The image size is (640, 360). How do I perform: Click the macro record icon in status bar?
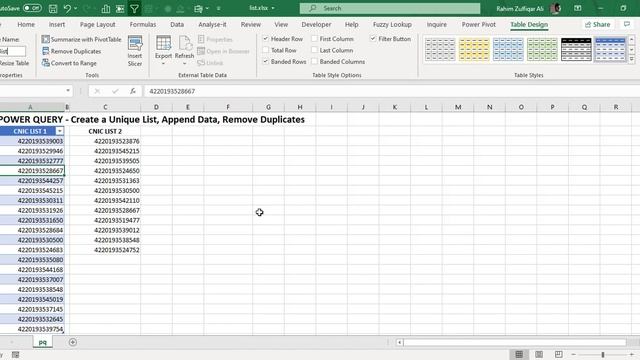pos(16,355)
